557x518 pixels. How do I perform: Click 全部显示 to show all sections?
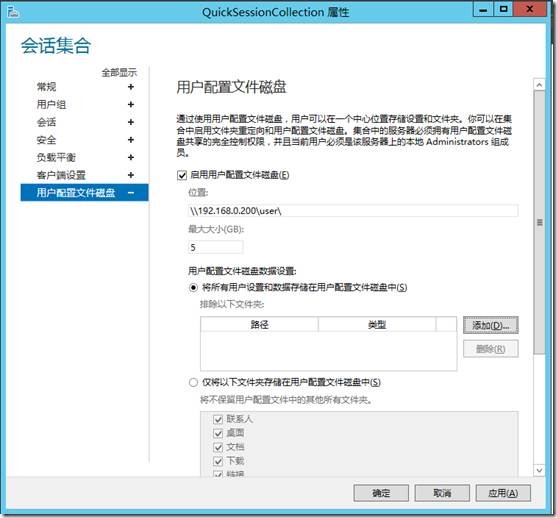[x=119, y=73]
